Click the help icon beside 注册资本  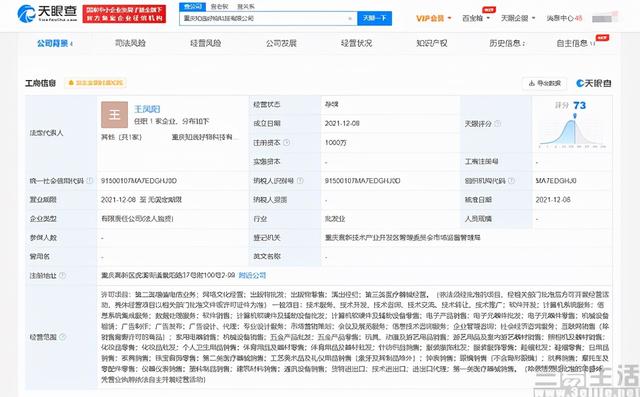287,142
